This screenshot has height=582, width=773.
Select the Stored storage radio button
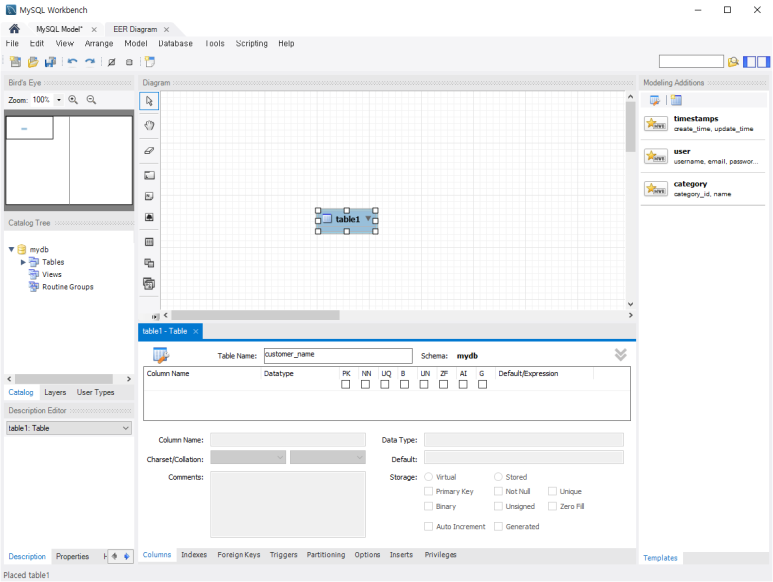tap(498, 477)
